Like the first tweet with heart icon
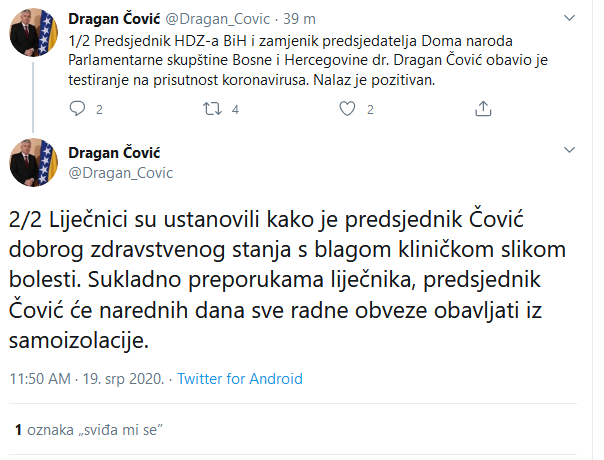604x460 pixels. (347, 109)
